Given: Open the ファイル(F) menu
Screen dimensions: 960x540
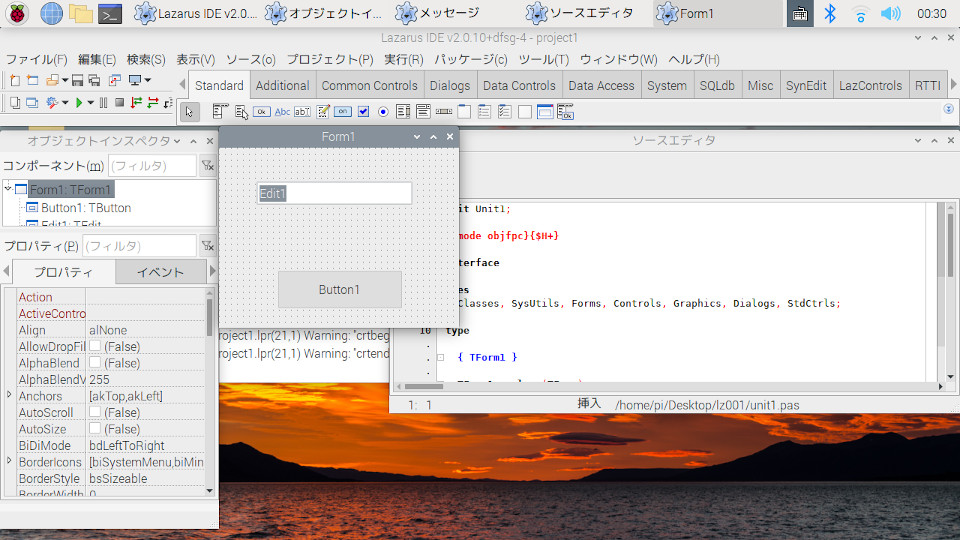Looking at the screenshot, I should pos(36,59).
